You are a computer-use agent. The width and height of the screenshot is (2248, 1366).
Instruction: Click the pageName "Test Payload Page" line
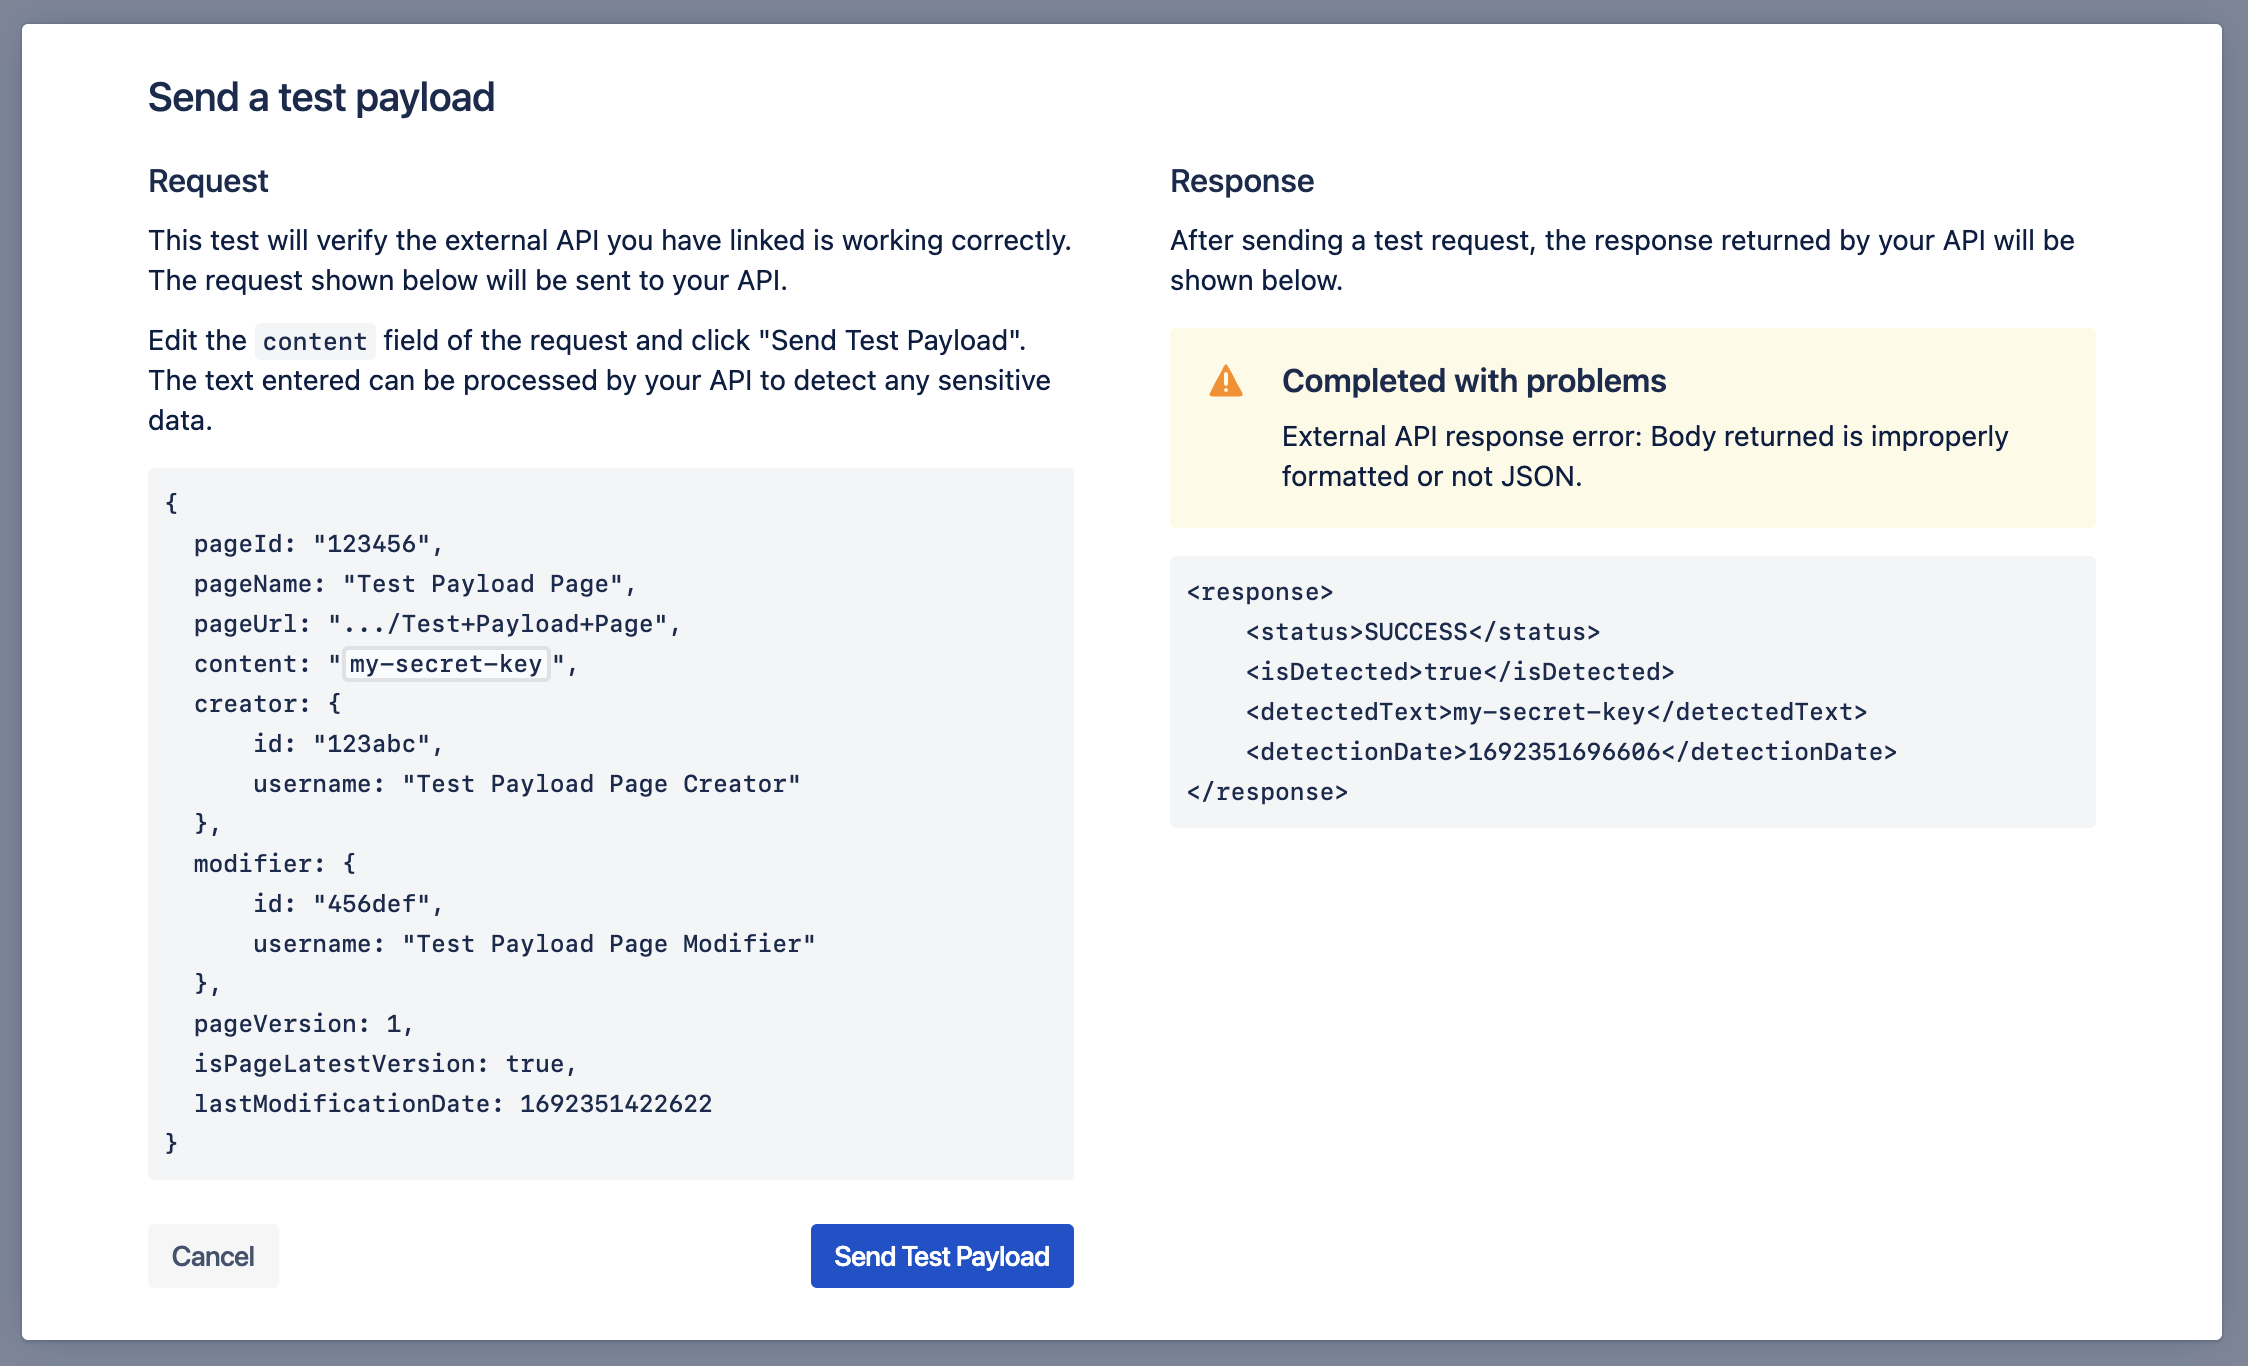[415, 584]
